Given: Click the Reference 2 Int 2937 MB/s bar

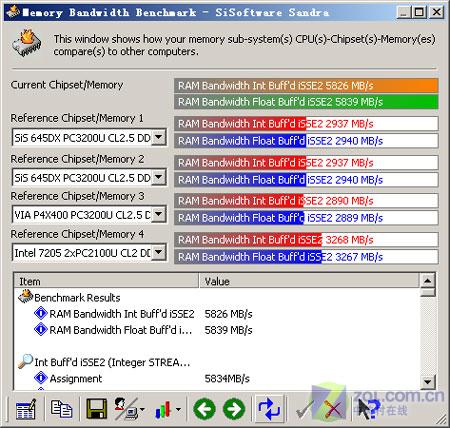Looking at the screenshot, I should point(306,163).
